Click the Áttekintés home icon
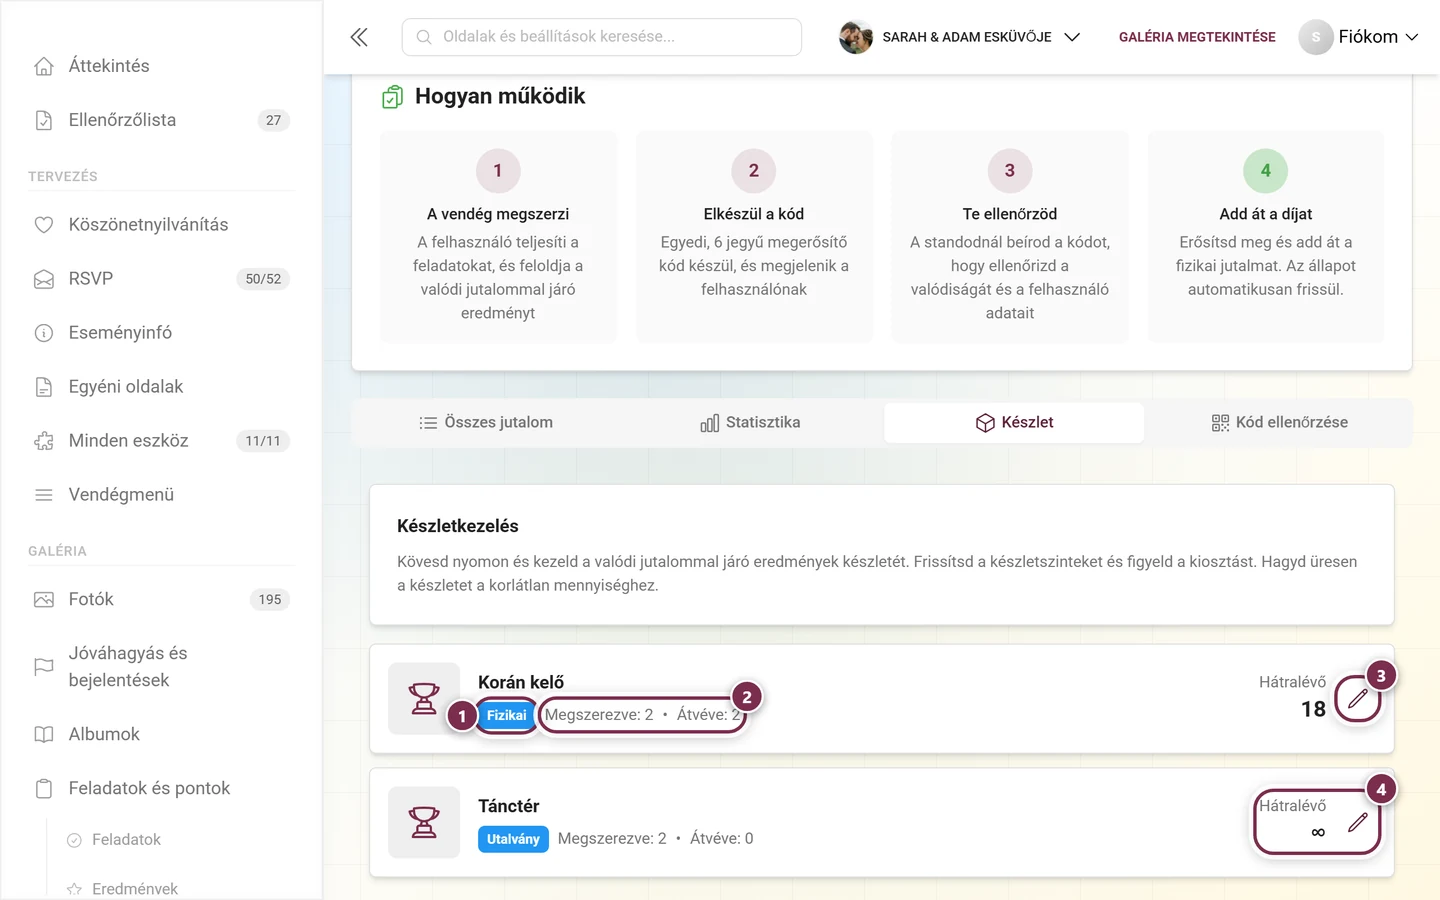 point(44,66)
